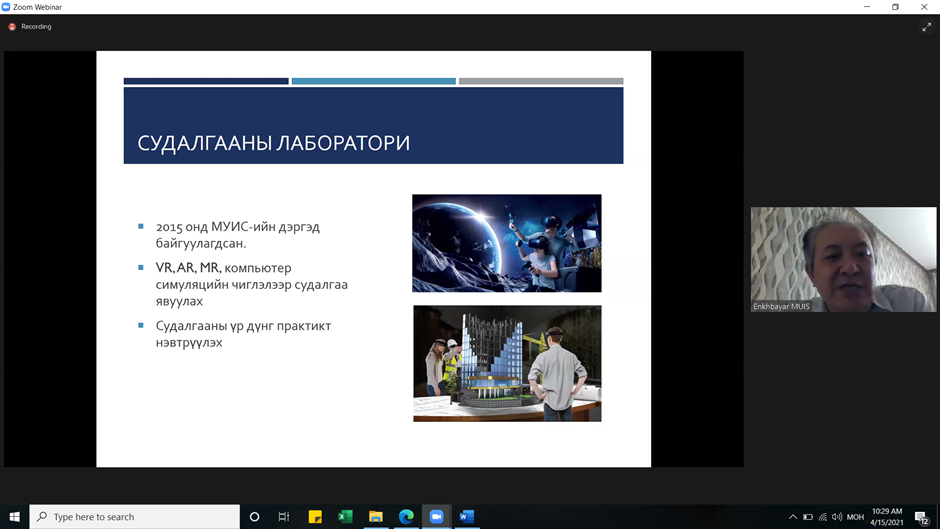Open the notifications action center icon
The width and height of the screenshot is (940, 529).
[x=922, y=517]
